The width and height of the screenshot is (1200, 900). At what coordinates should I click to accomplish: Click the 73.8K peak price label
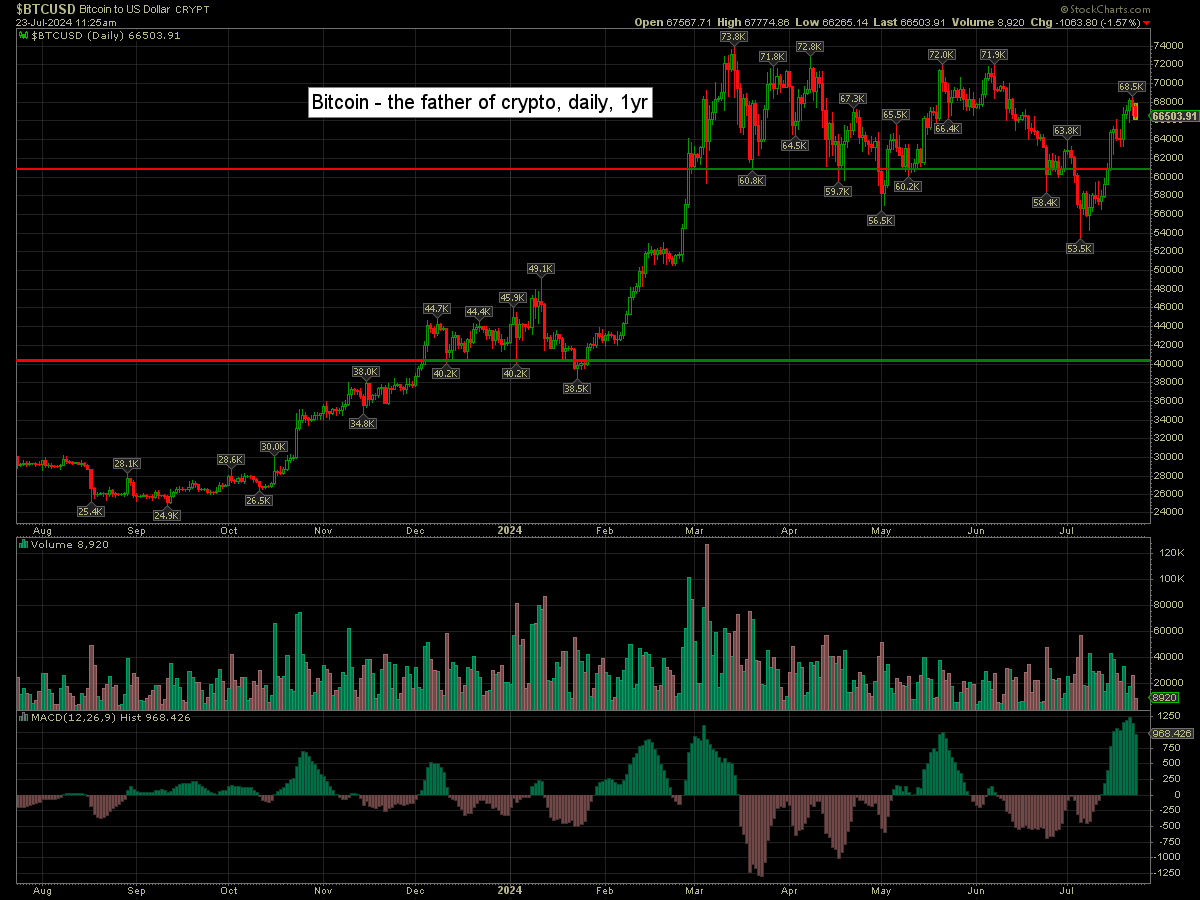[x=733, y=37]
